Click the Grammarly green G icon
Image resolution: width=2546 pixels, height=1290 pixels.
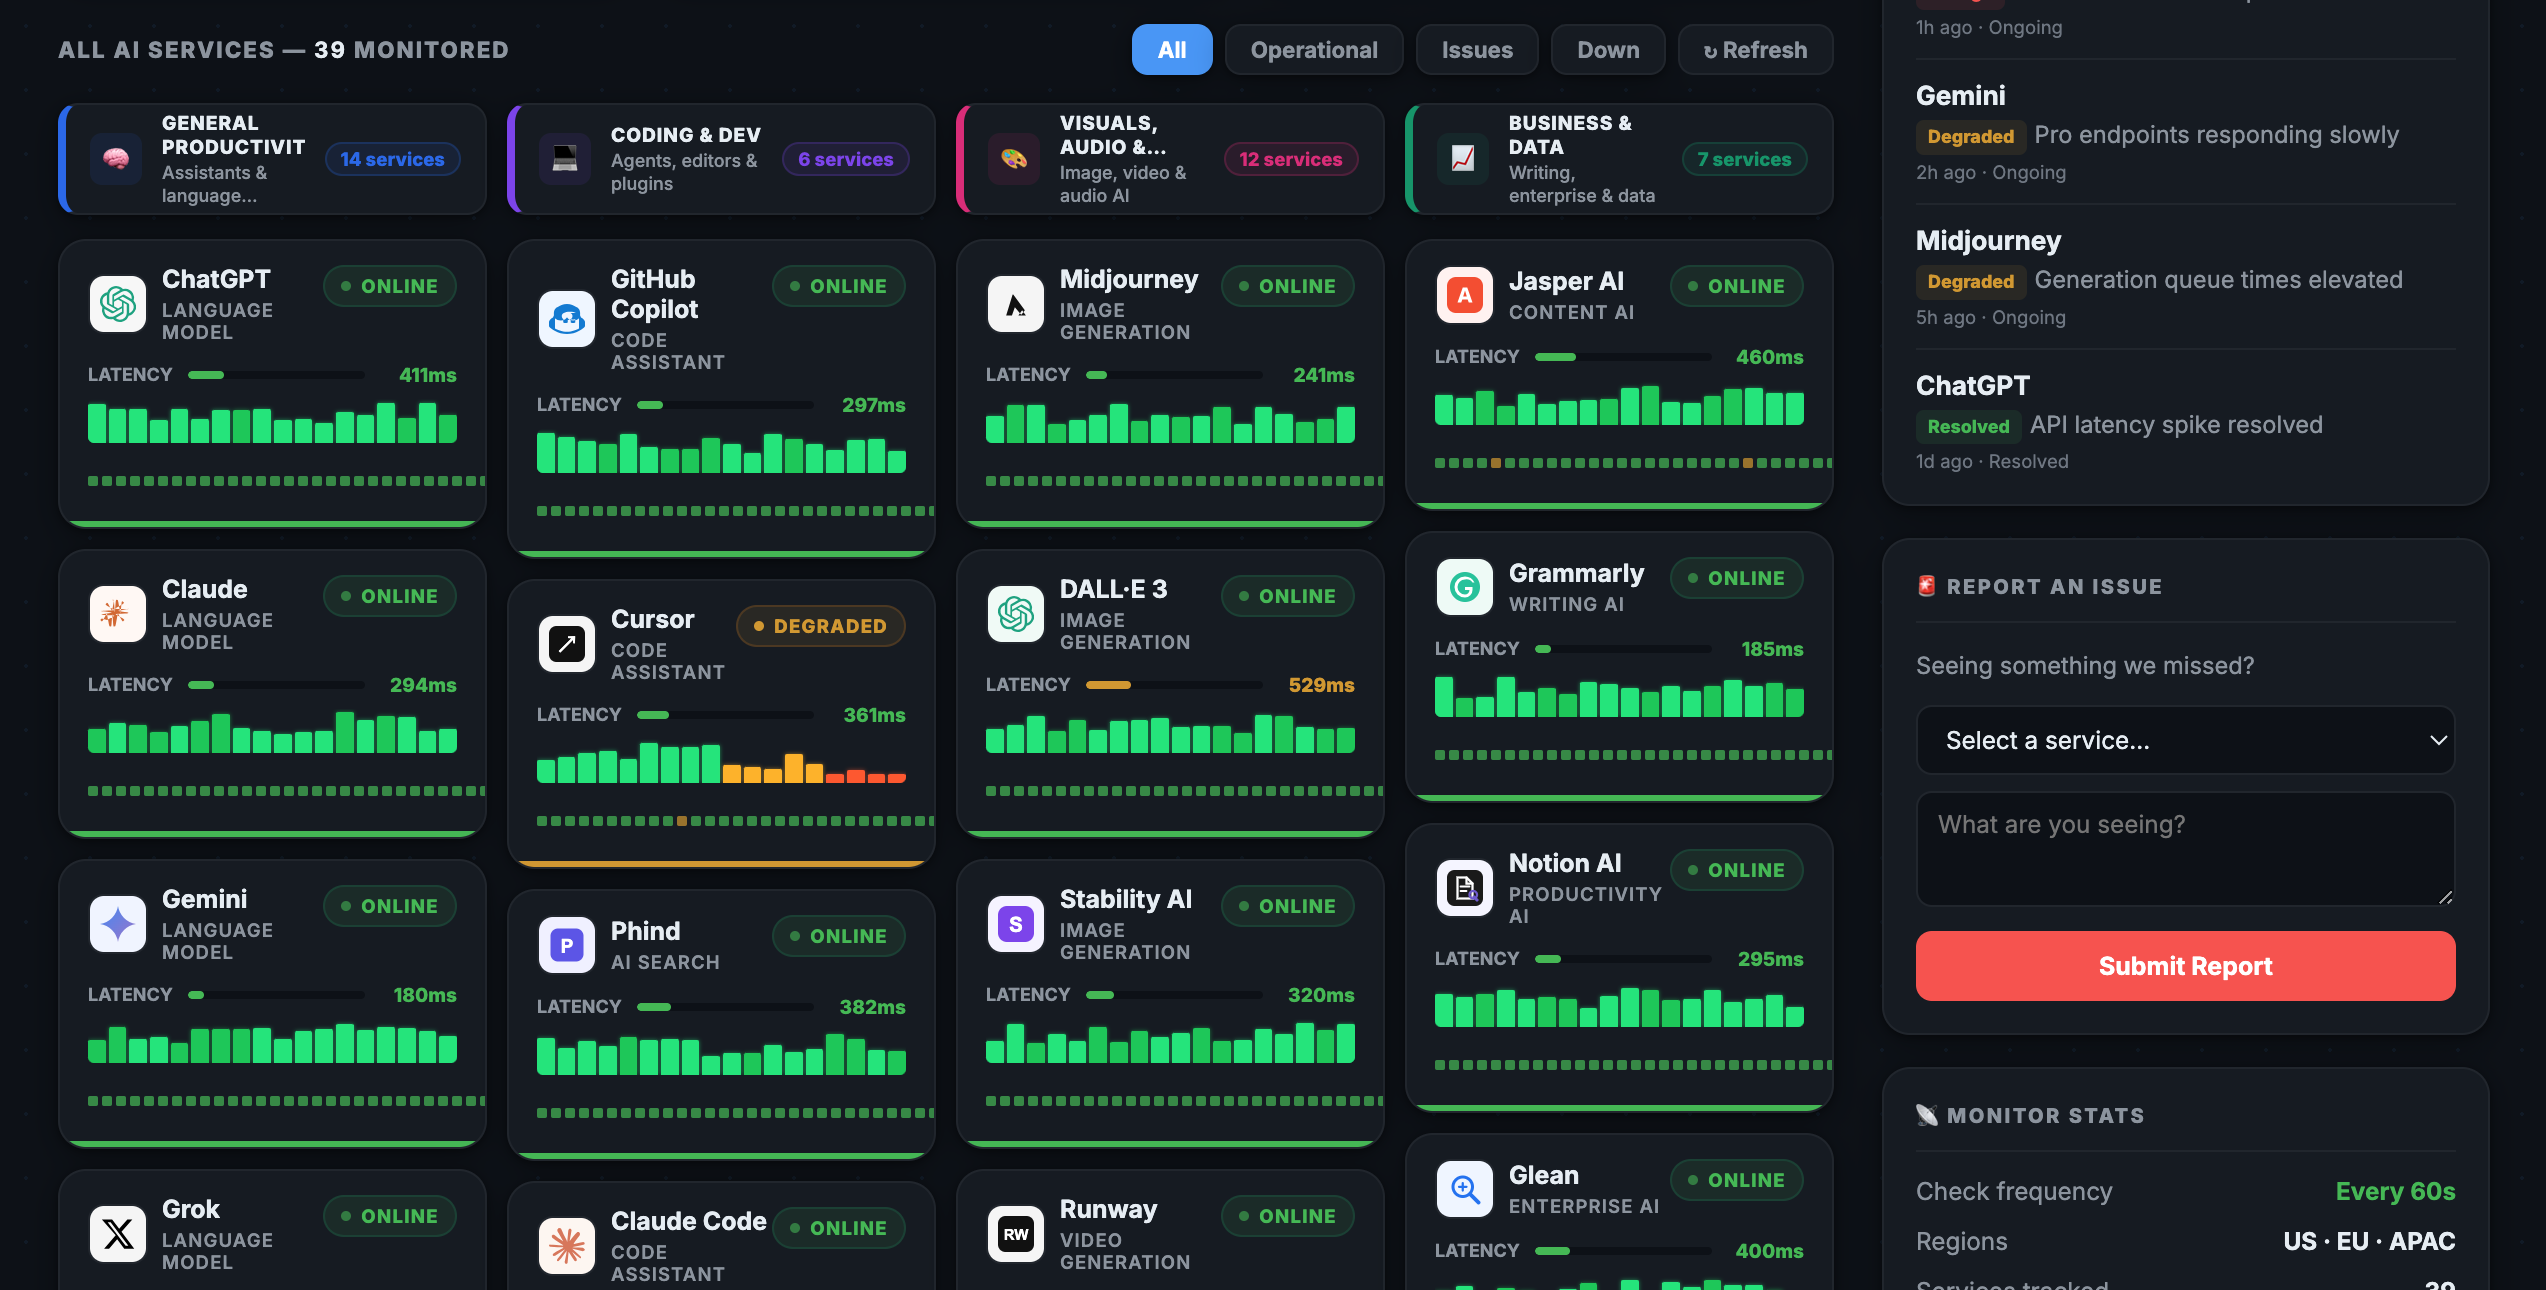1464,587
